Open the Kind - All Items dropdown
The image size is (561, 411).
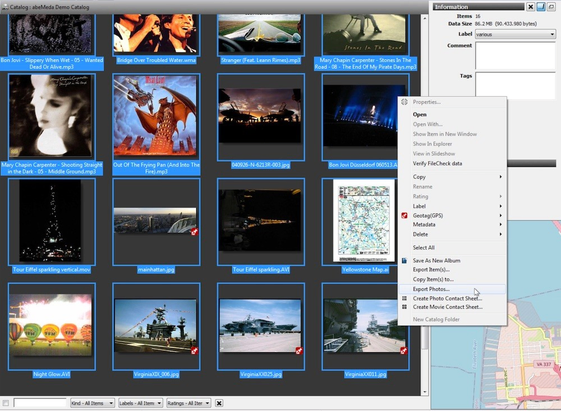point(92,403)
